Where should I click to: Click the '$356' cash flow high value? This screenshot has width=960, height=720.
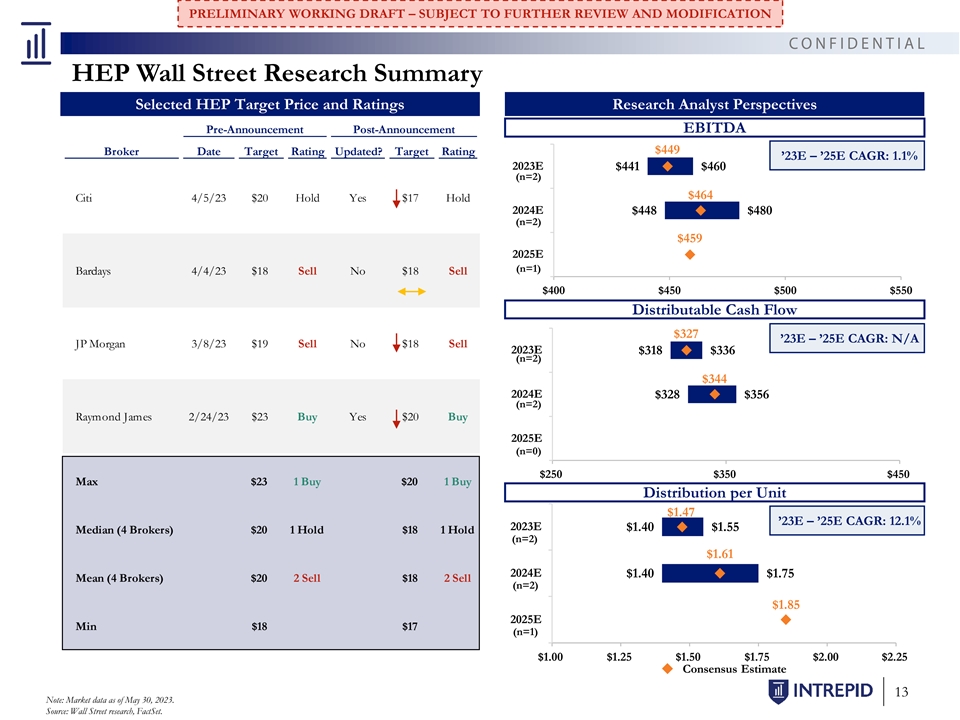[757, 395]
